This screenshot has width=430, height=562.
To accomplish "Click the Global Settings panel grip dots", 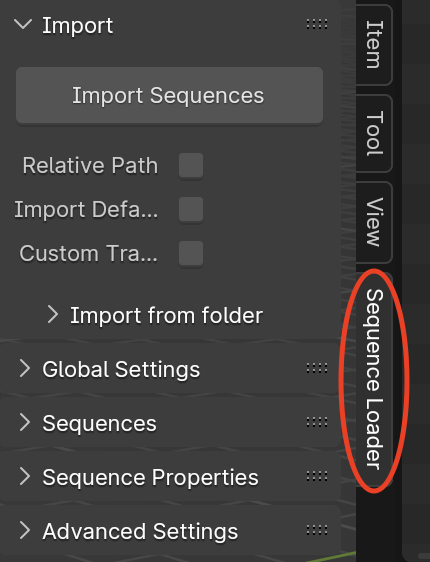I will click(x=317, y=368).
